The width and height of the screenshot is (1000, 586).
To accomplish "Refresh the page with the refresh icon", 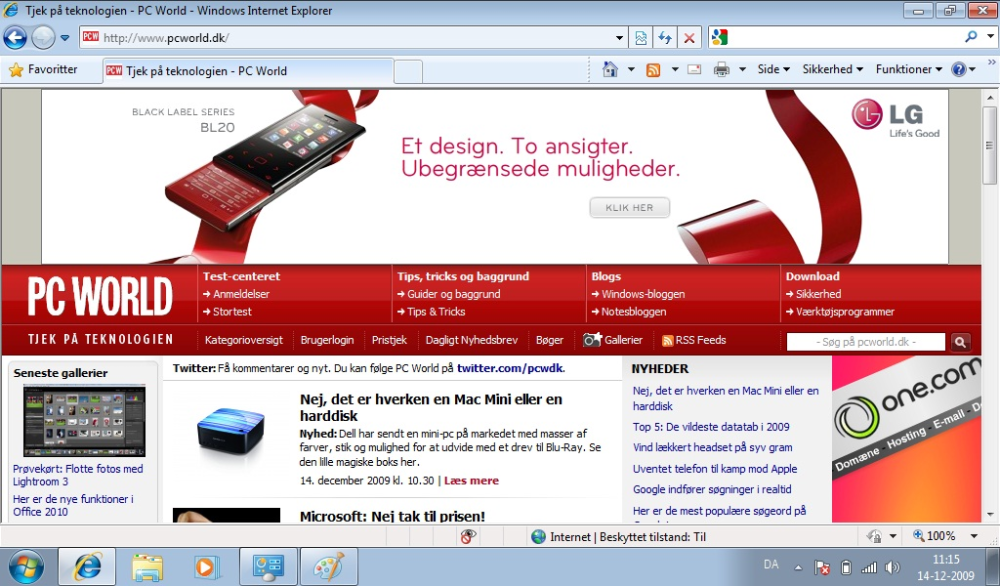I will click(665, 38).
